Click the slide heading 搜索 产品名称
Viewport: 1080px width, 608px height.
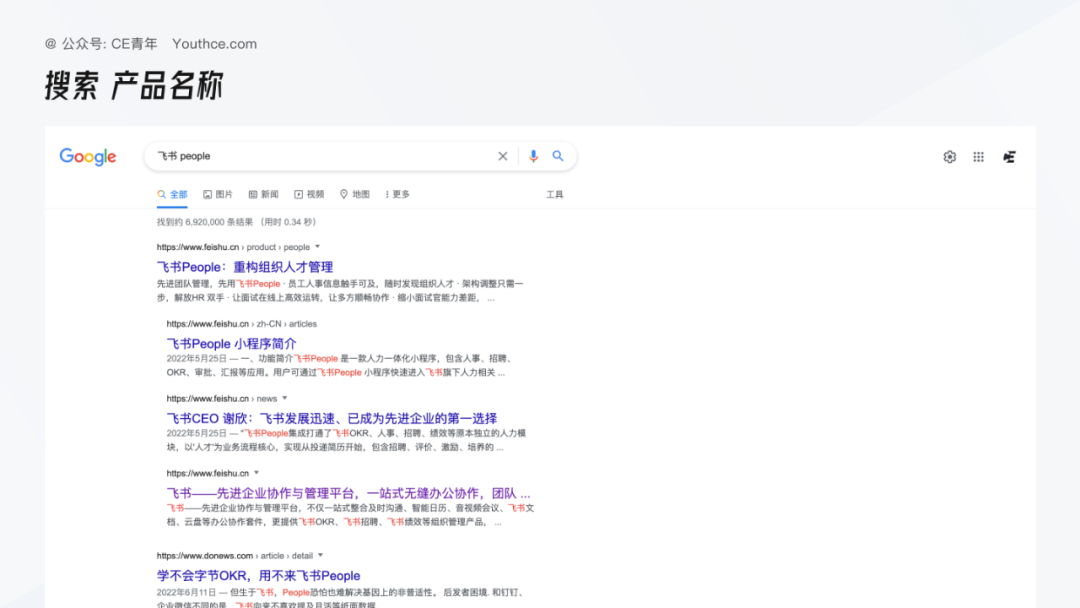pyautogui.click(x=134, y=86)
